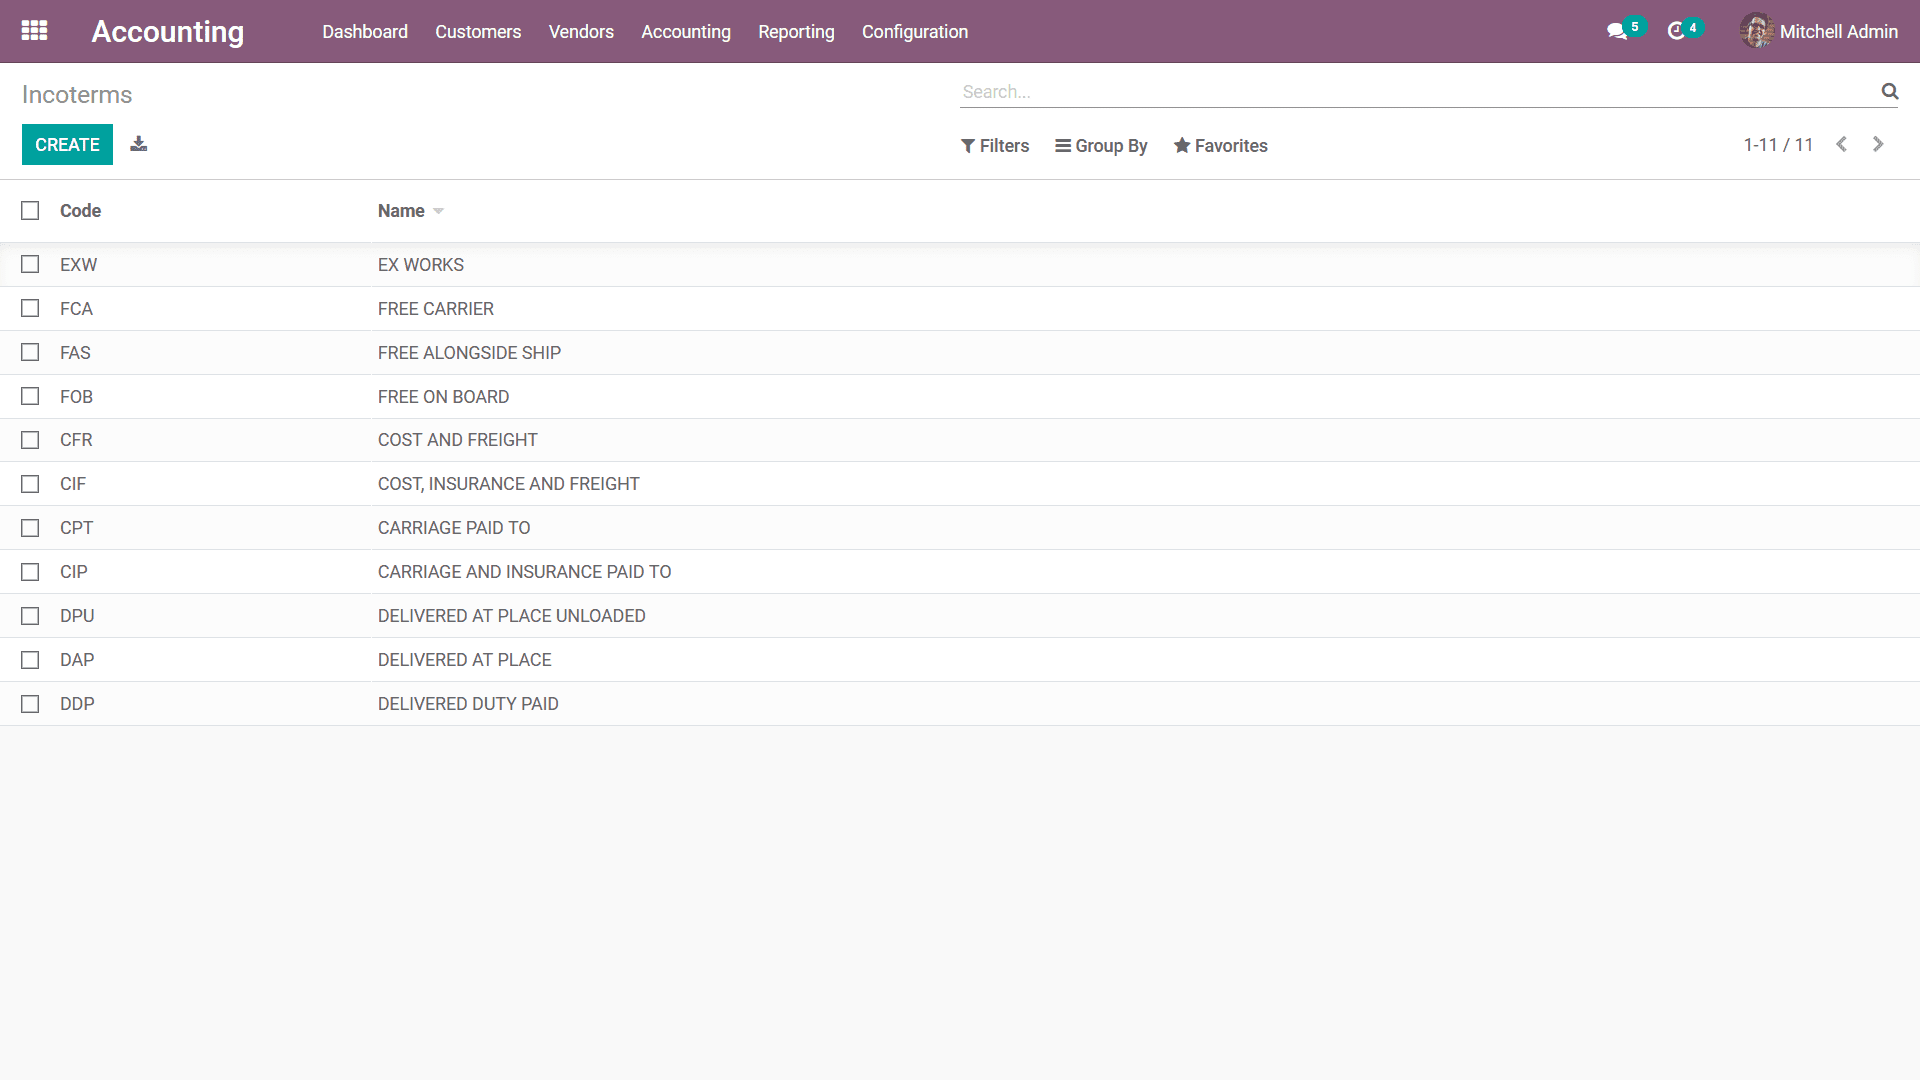The height and width of the screenshot is (1080, 1920).
Task: Sort by the Code column header
Action: 80,211
